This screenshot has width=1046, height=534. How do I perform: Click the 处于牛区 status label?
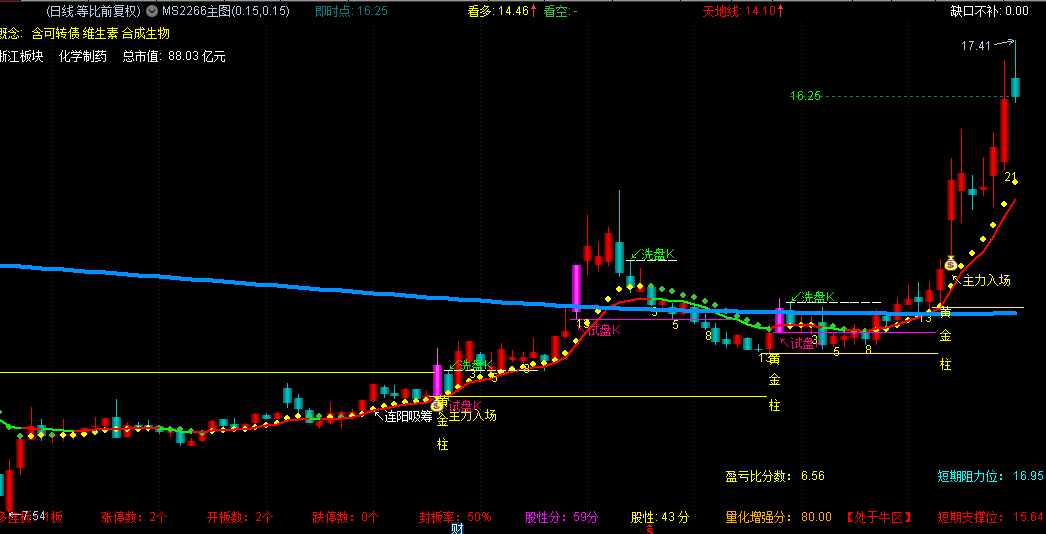click(878, 517)
